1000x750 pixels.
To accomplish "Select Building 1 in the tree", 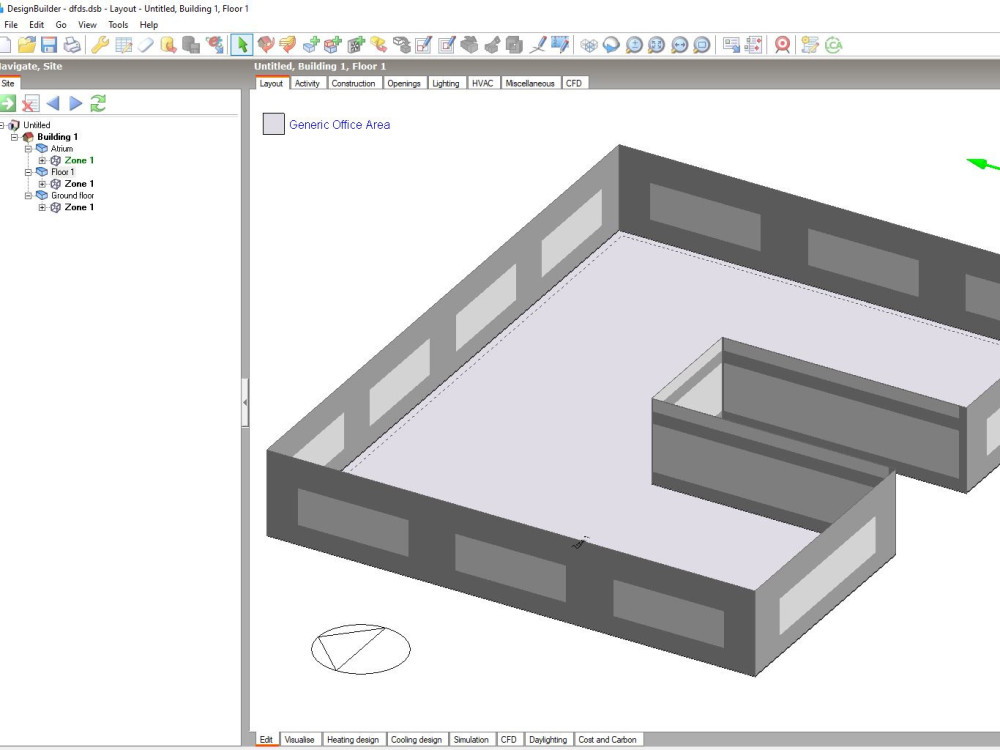I will pyautogui.click(x=57, y=137).
